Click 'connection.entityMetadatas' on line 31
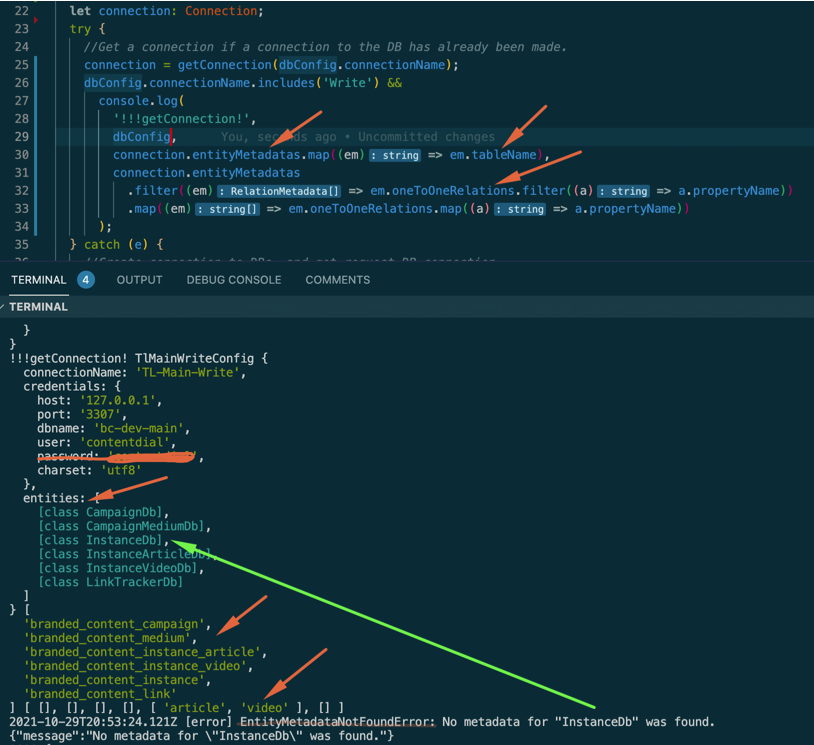814x745 pixels. (x=207, y=173)
